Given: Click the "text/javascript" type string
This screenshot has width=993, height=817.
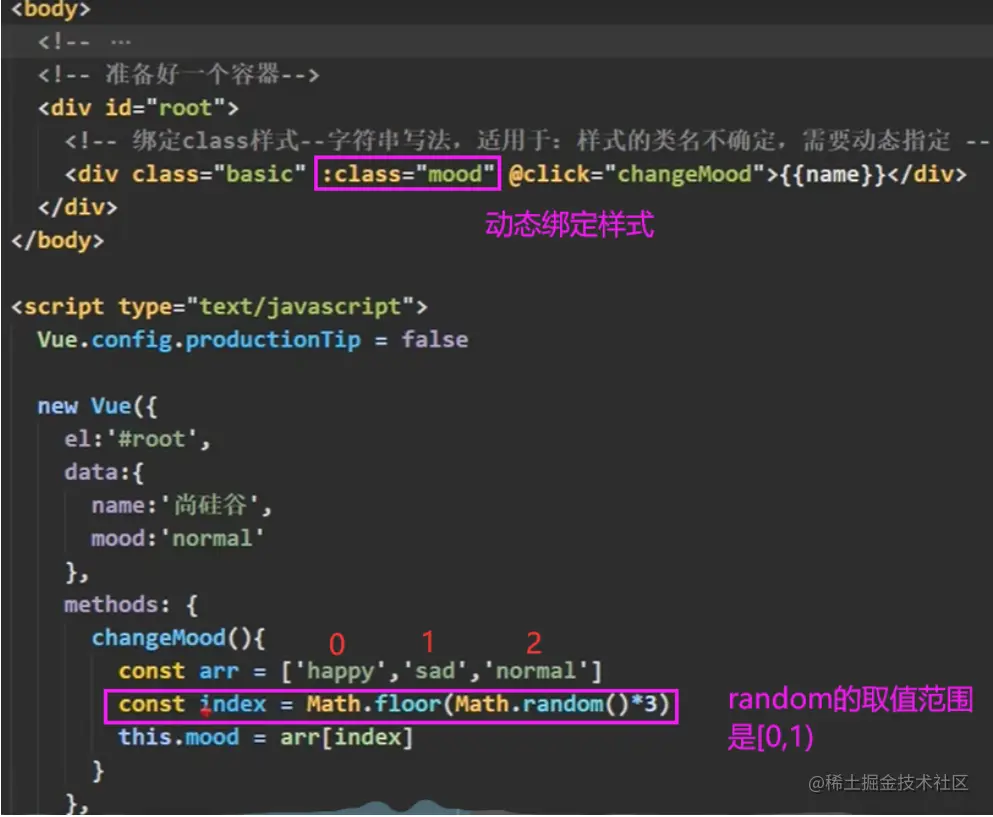Looking at the screenshot, I should coord(300,307).
